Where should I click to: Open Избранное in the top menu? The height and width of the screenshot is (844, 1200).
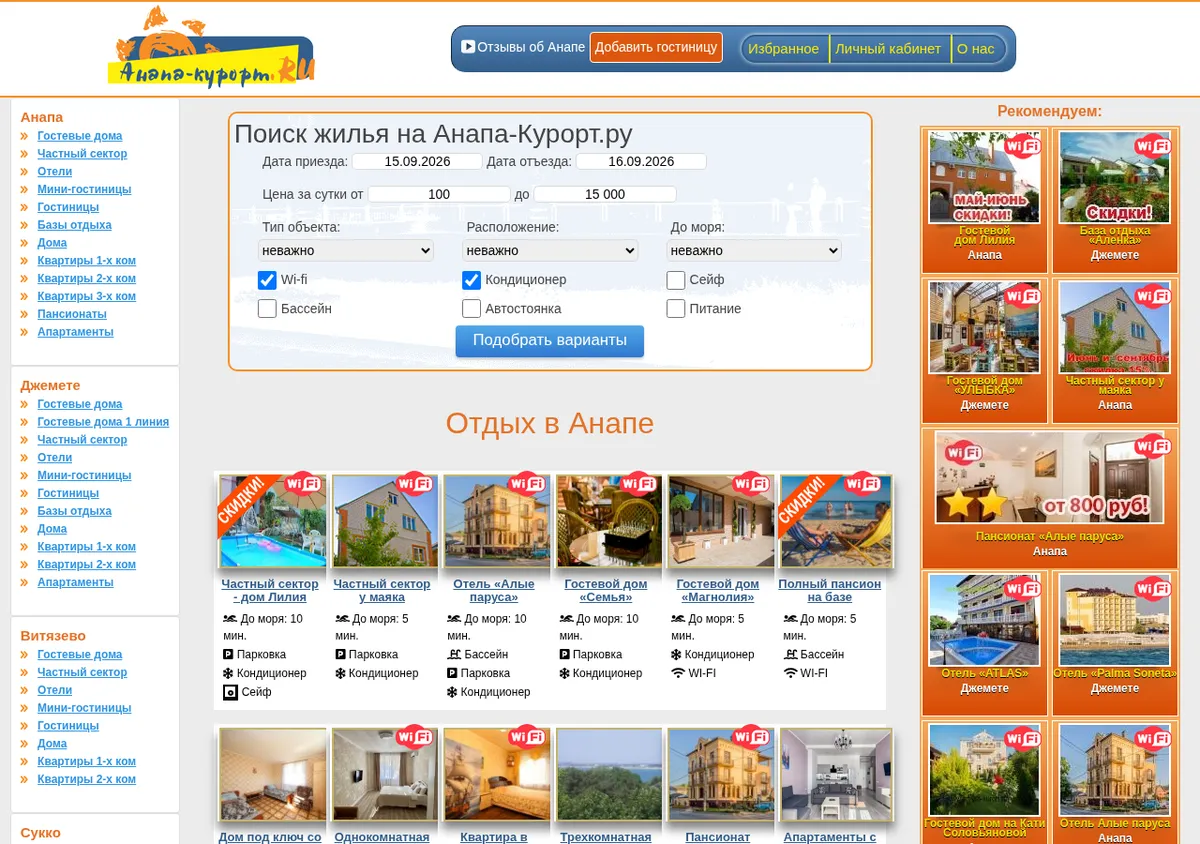coord(783,48)
